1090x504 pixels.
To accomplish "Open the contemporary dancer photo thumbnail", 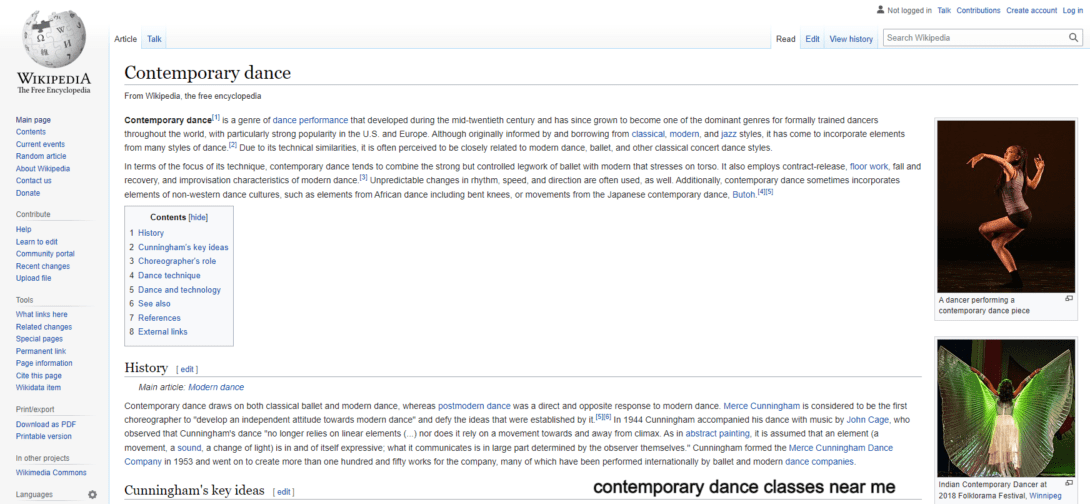I will coord(1005,206).
